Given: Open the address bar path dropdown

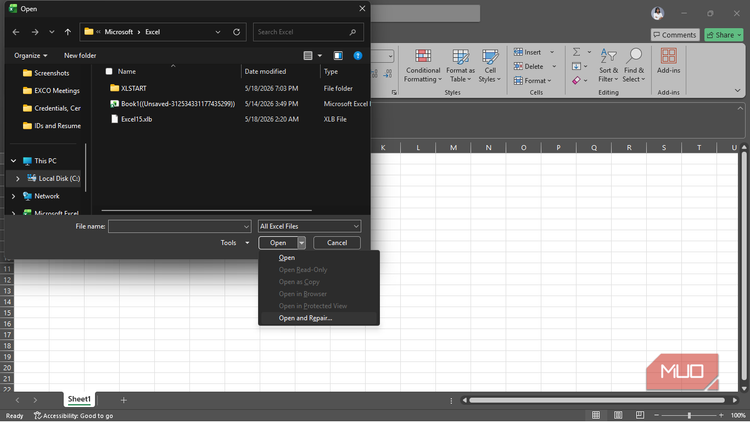Looking at the screenshot, I should [218, 32].
